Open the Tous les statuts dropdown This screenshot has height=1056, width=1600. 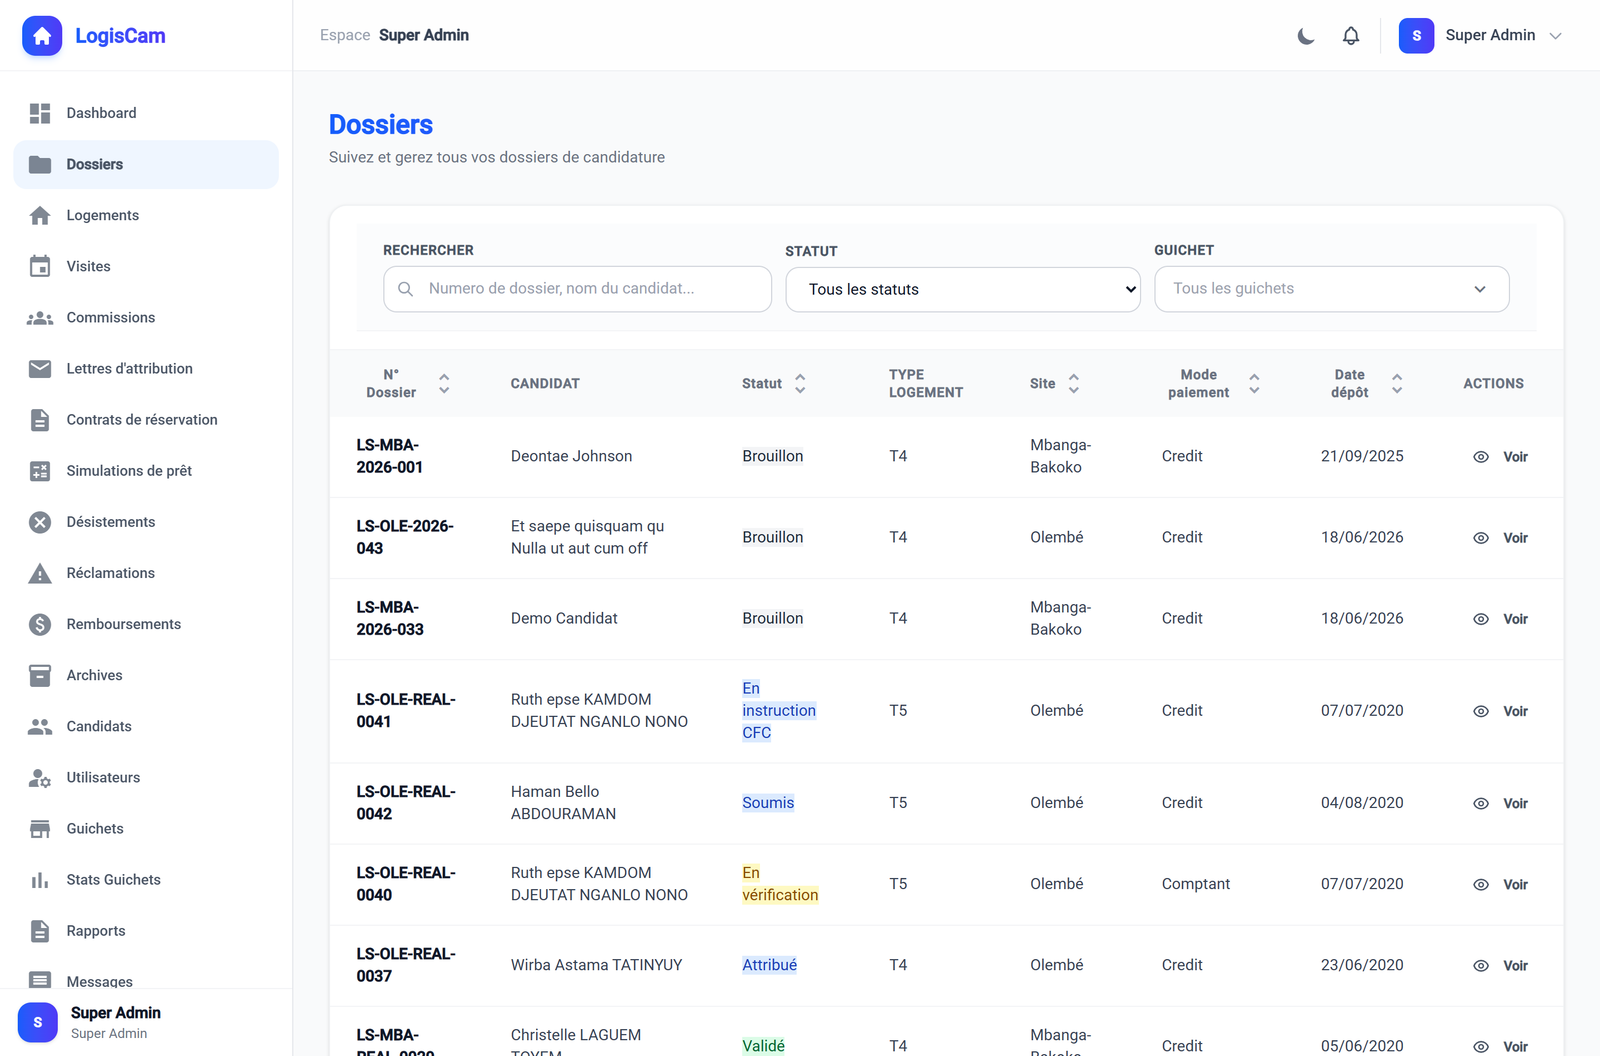point(963,289)
